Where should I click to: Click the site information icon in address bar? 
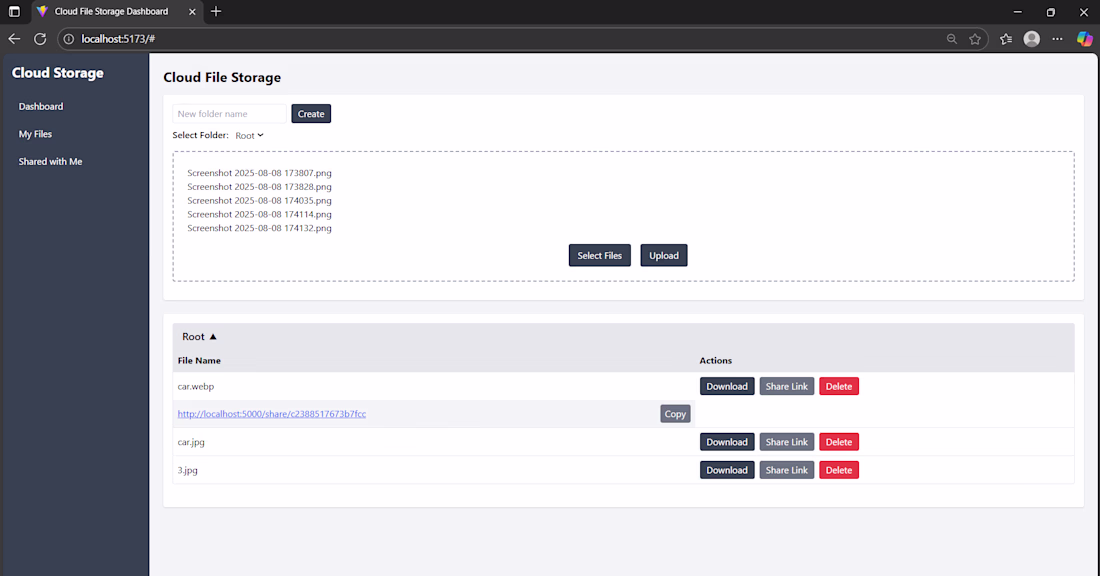point(69,39)
